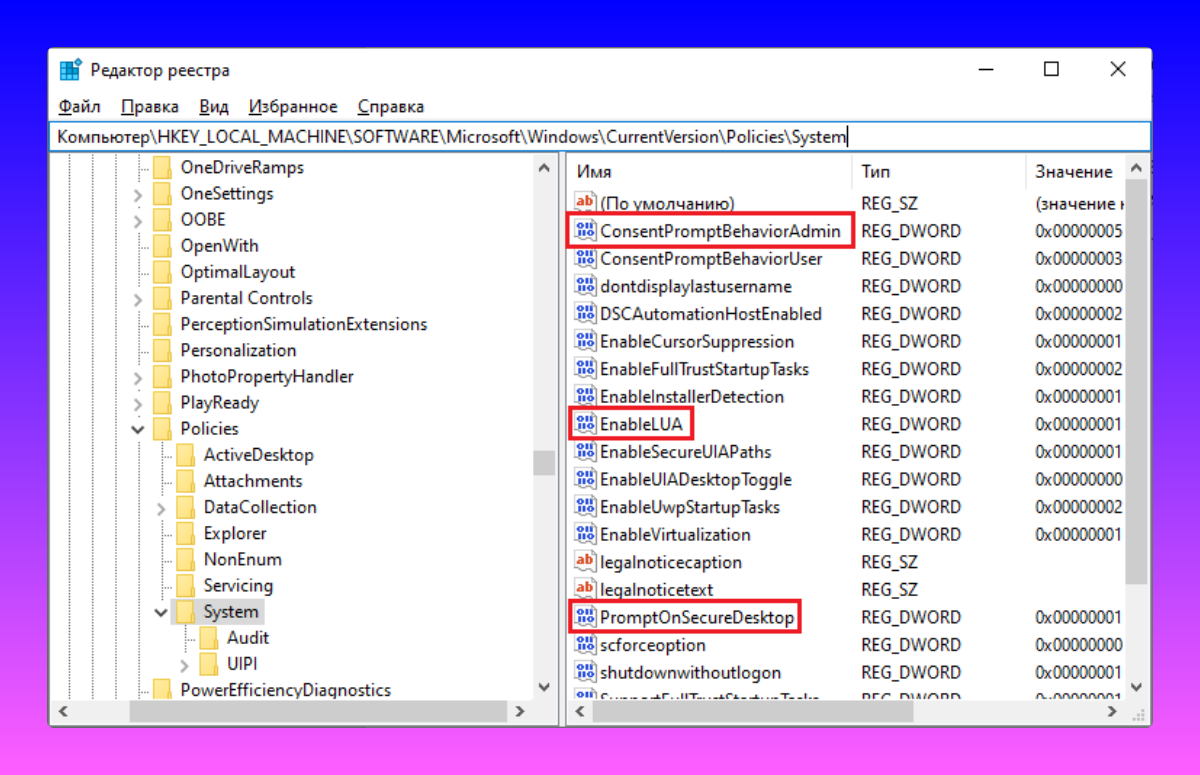Select the NonEnum key
Image resolution: width=1200 pixels, height=775 pixels.
pyautogui.click(x=243, y=559)
